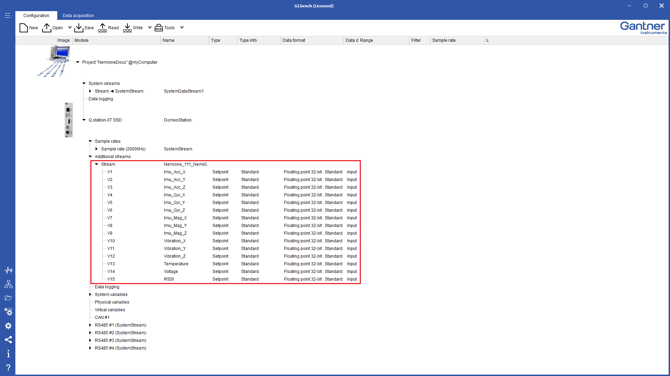
Task: Open the network hierarchy sidebar icon
Action: click(8, 284)
